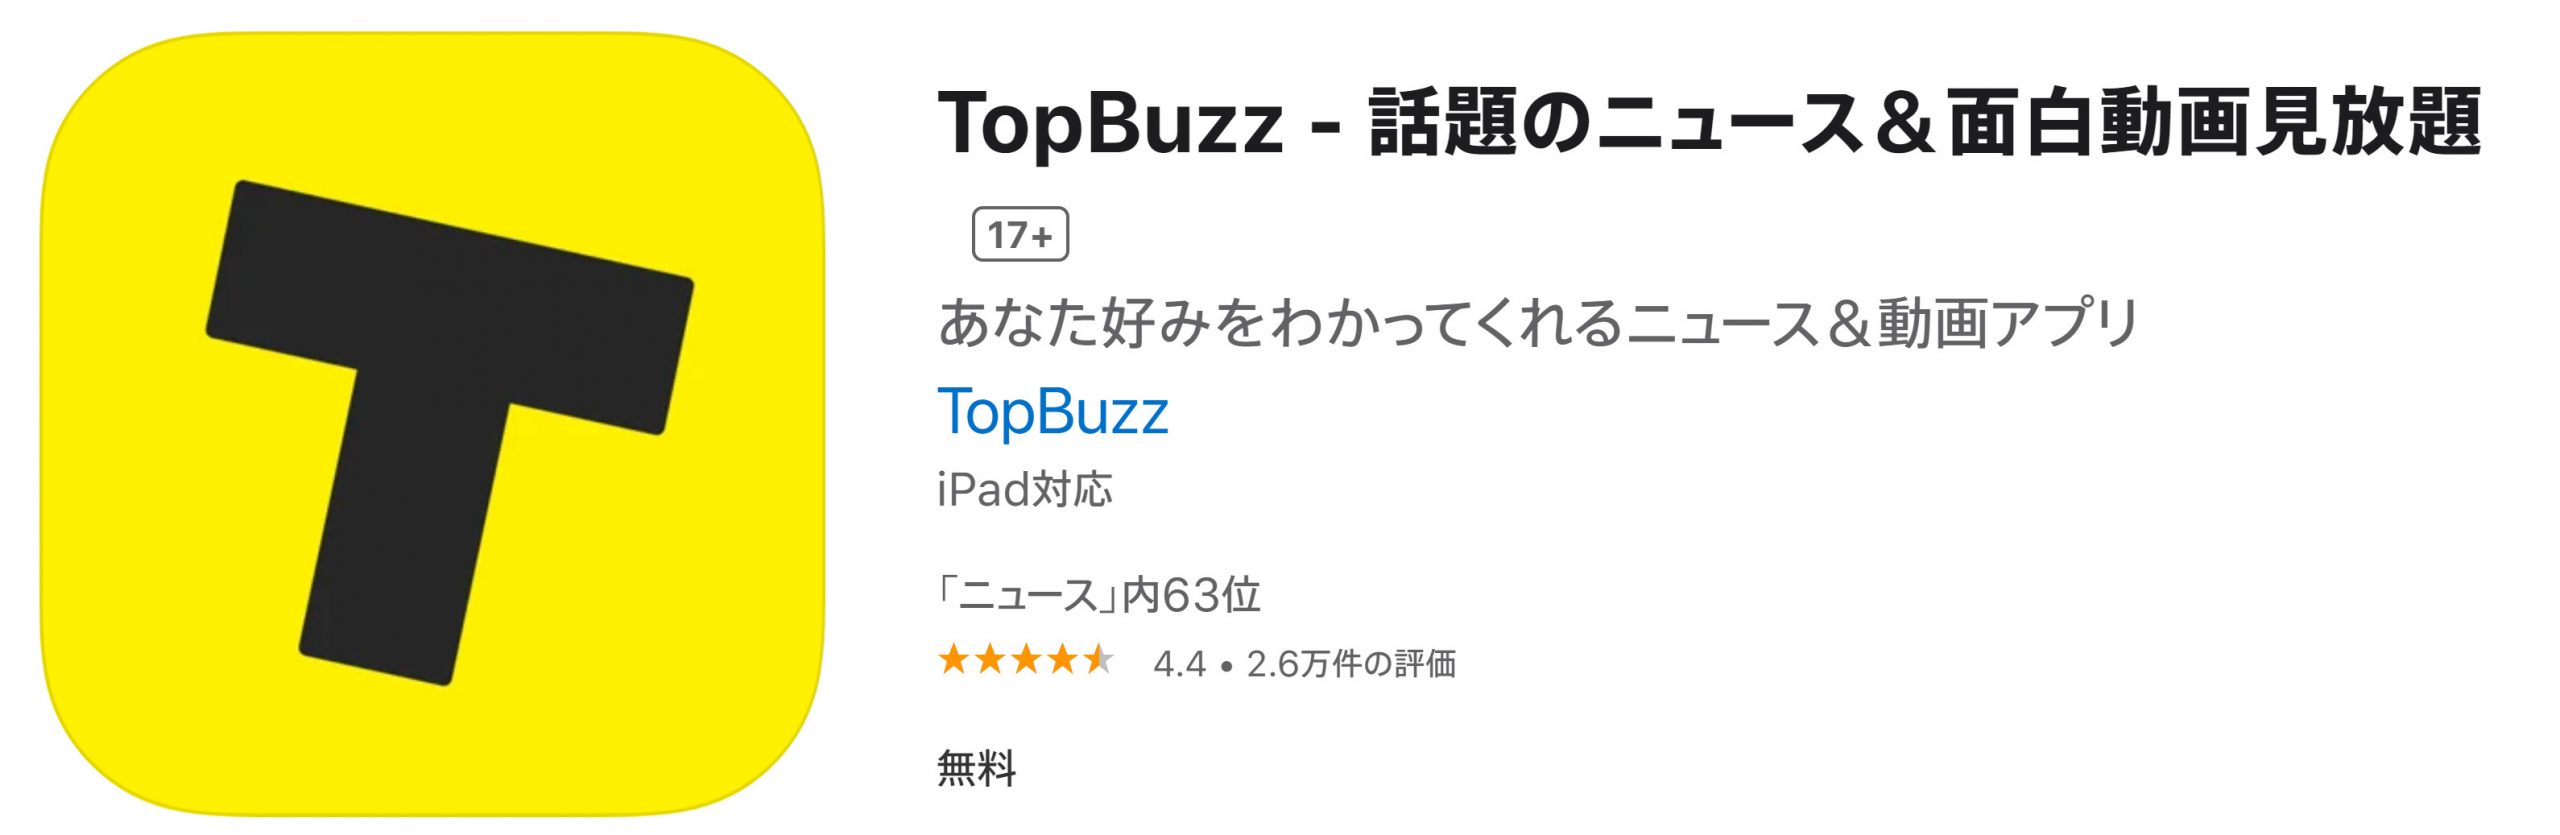Image resolution: width=2560 pixels, height=835 pixels.
Task: Click the second orange rating star
Action: tap(990, 660)
